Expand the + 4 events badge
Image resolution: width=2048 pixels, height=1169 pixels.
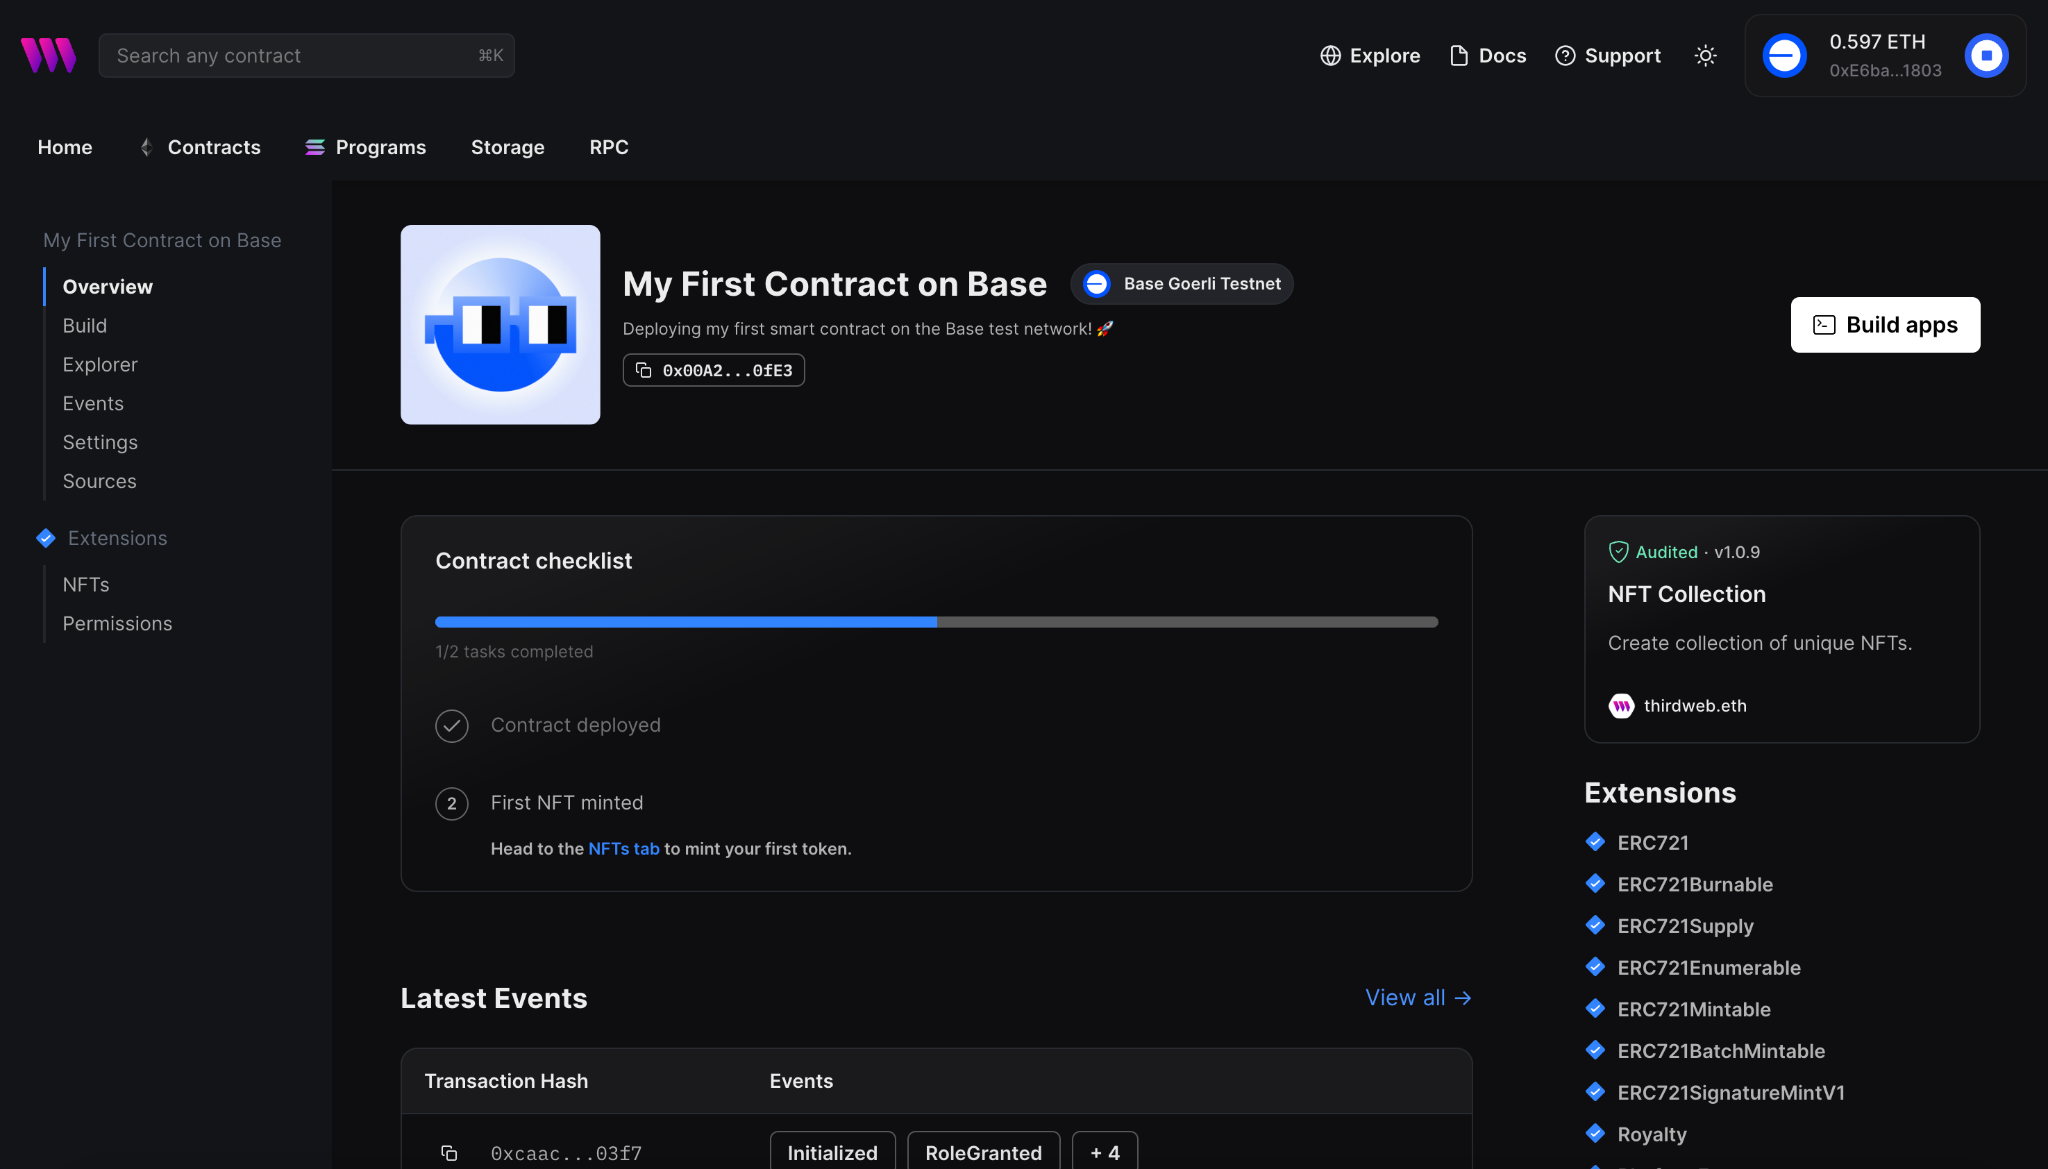click(1104, 1152)
